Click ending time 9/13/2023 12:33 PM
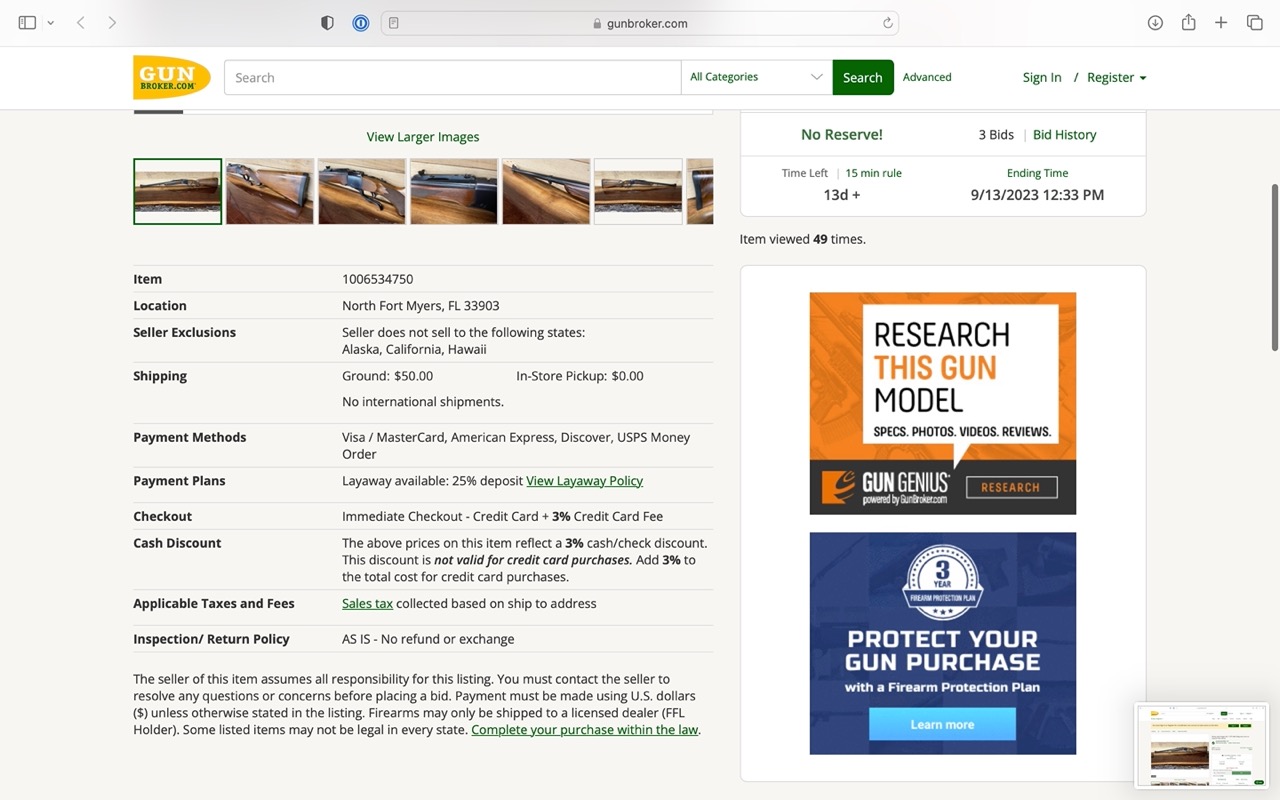The width and height of the screenshot is (1280, 800). pos(1037,195)
